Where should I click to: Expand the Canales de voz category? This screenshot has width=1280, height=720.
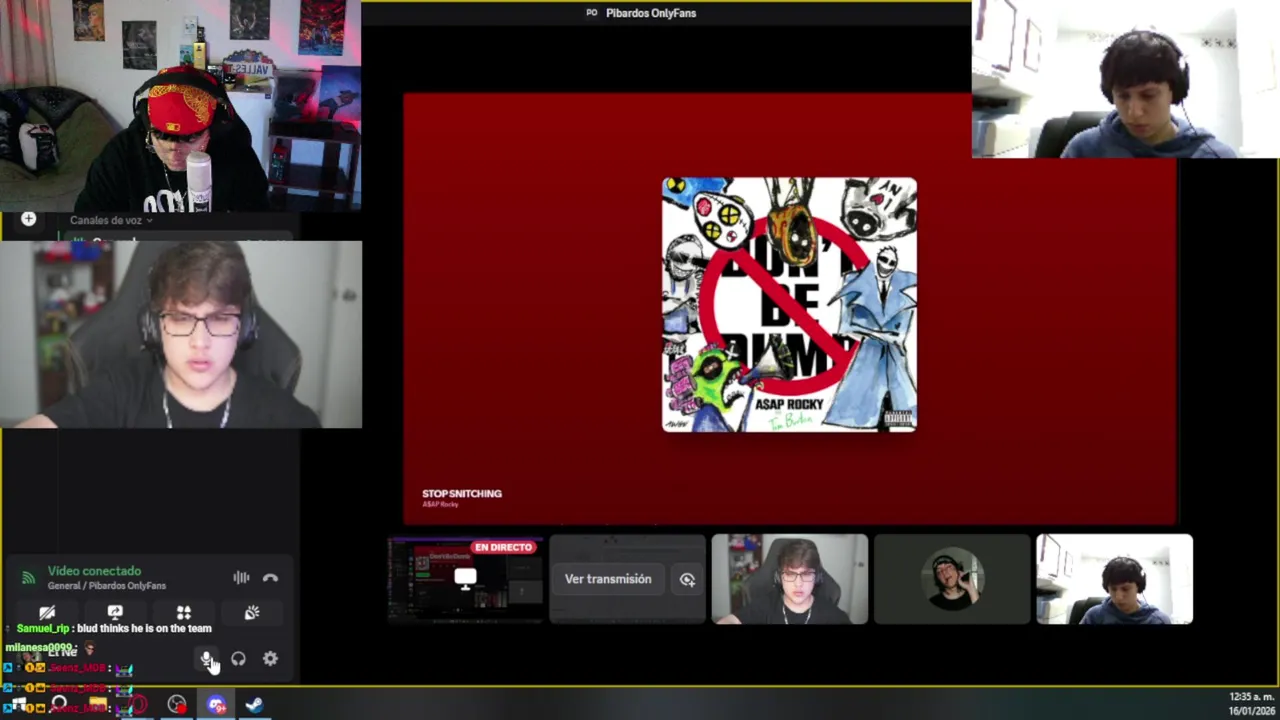[x=110, y=220]
